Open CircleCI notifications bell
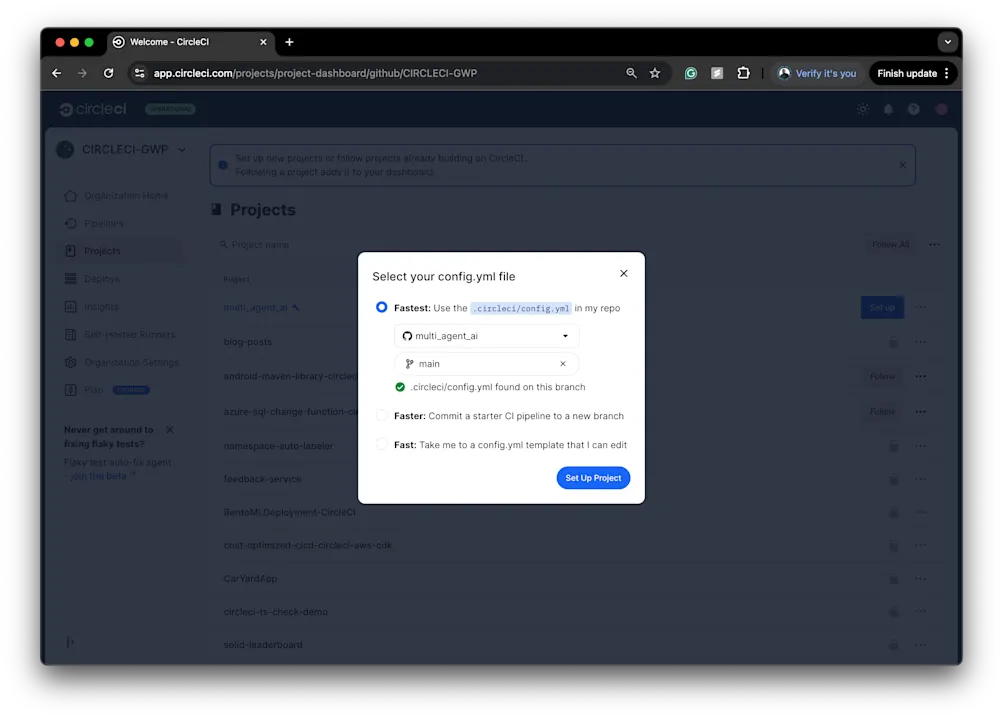 pos(887,109)
